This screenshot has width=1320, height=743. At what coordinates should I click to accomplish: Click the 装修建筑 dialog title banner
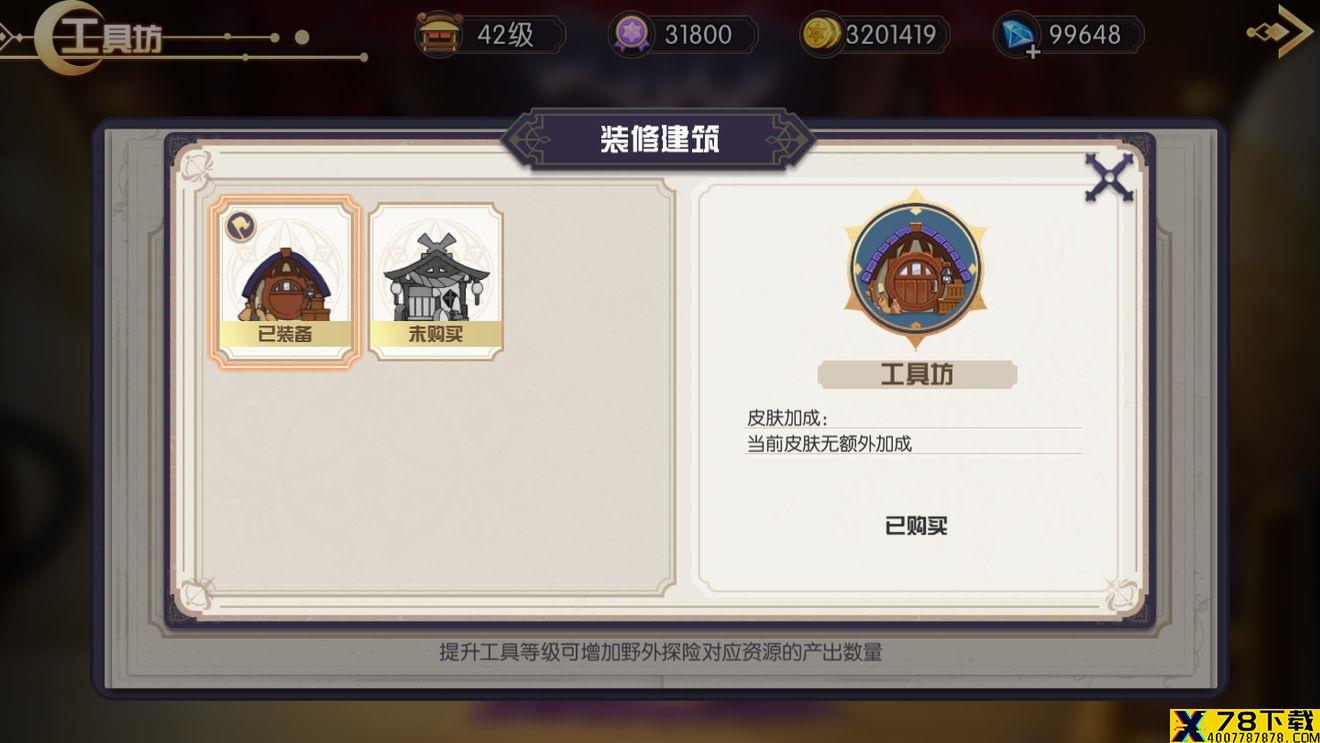pyautogui.click(x=659, y=139)
